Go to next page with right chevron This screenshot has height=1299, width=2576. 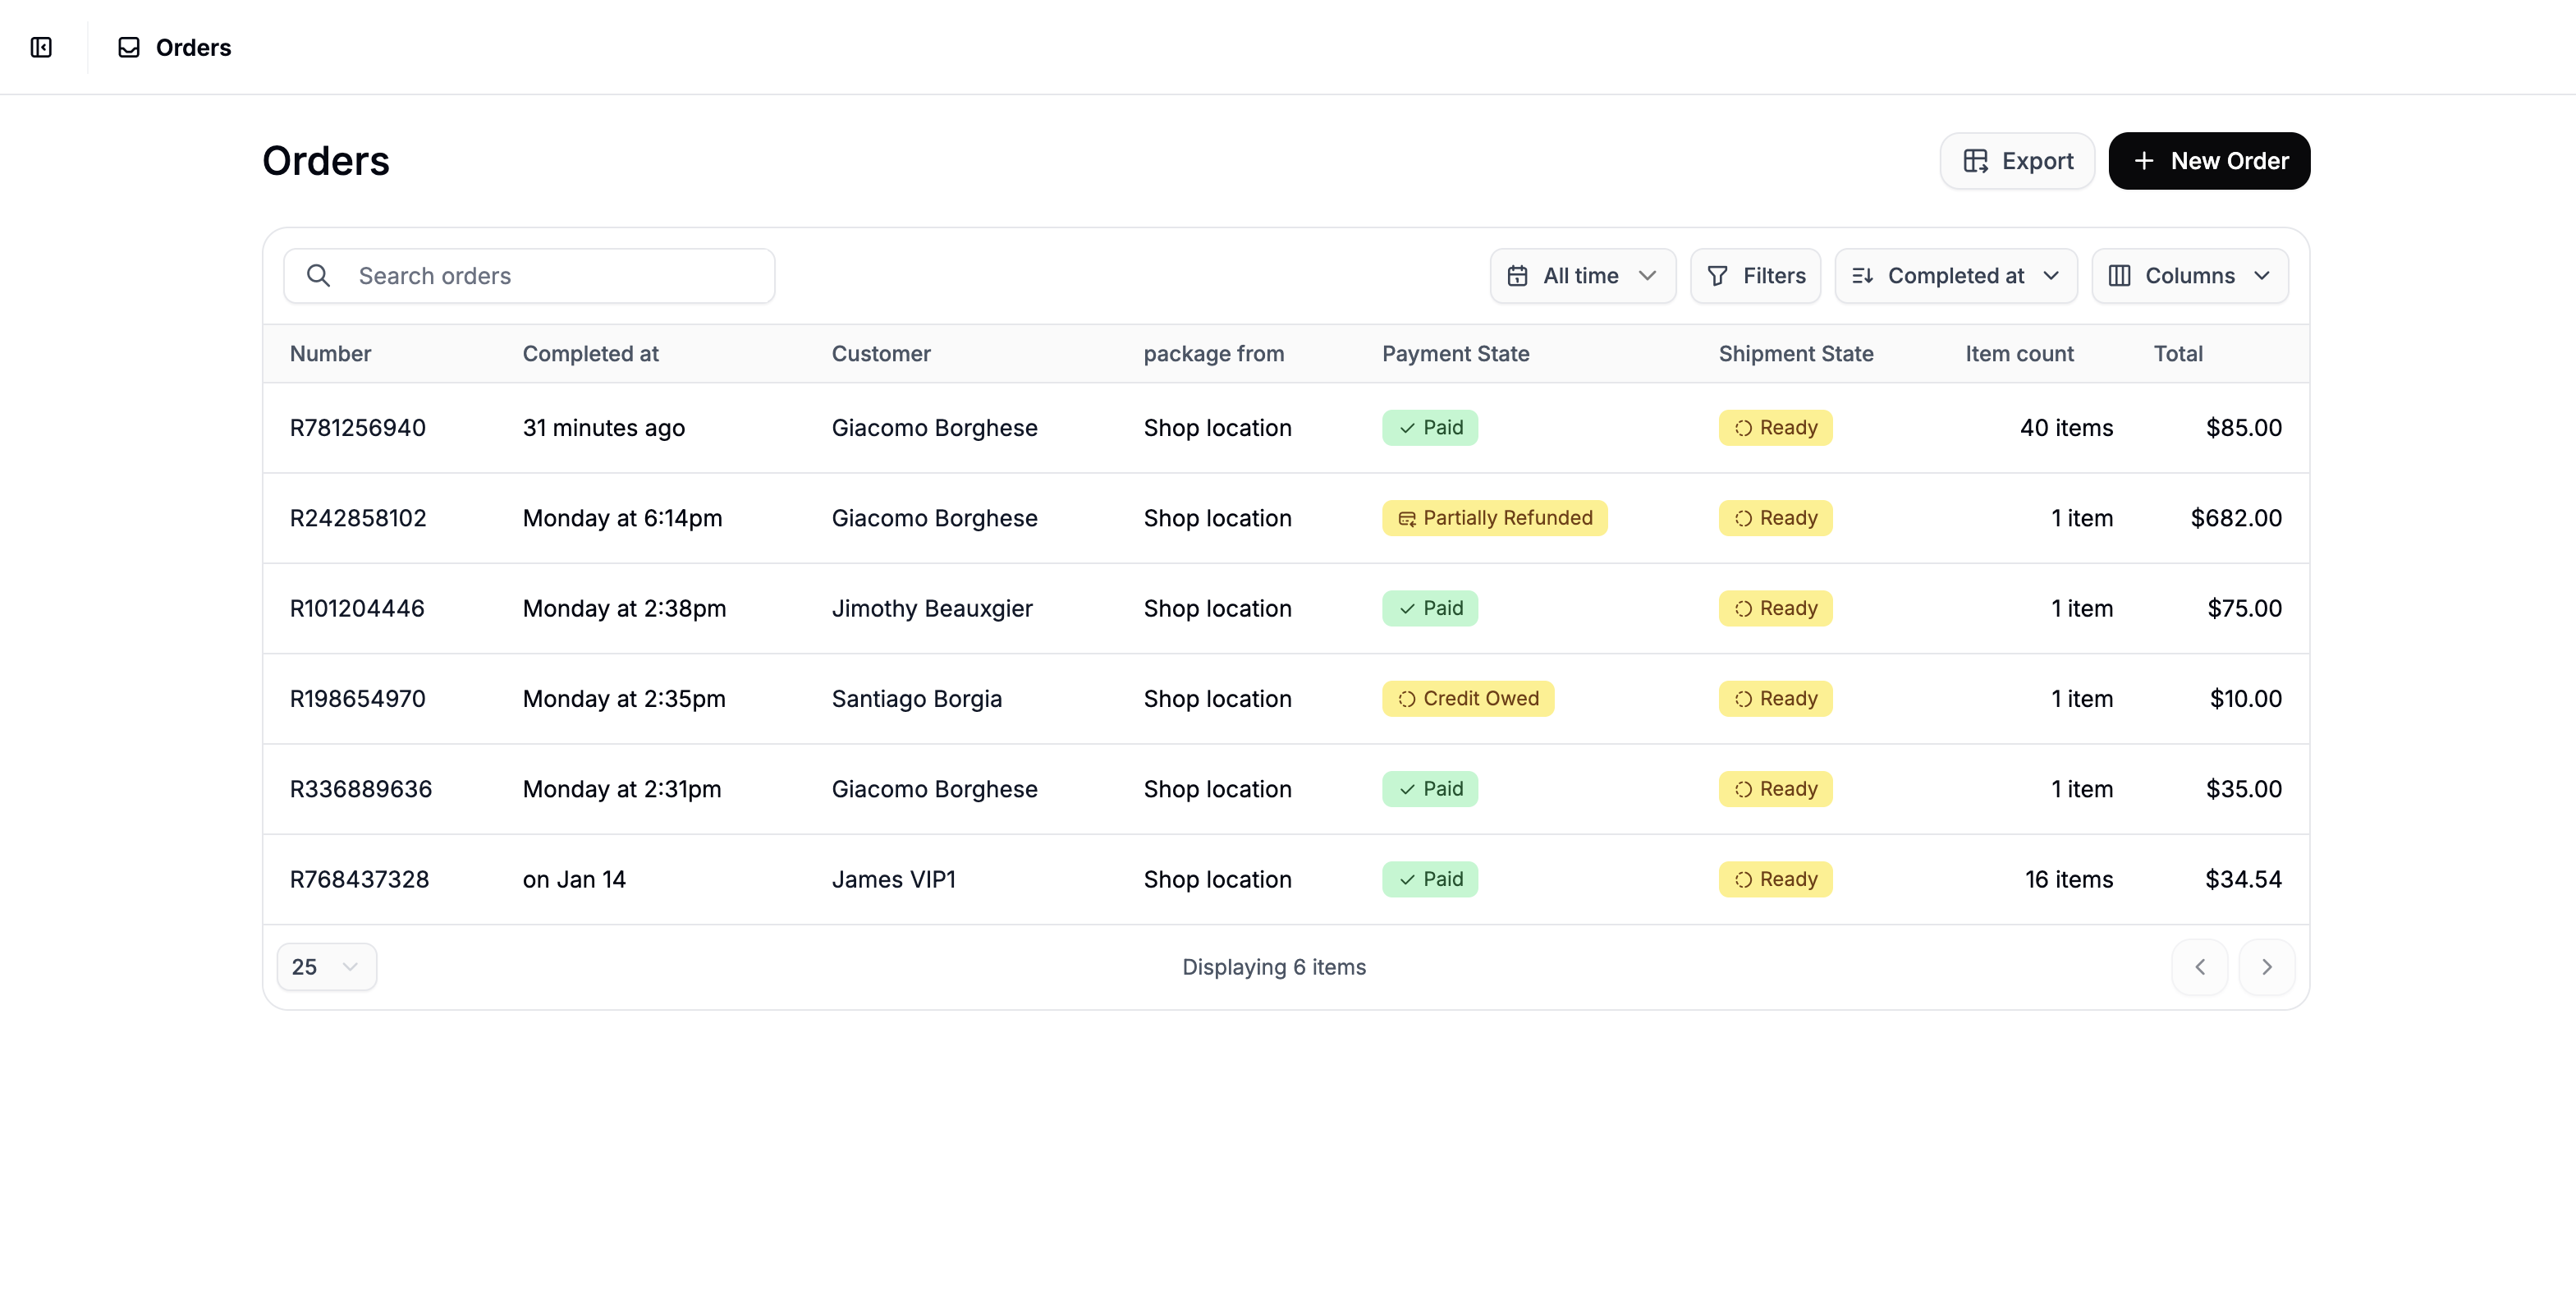pyautogui.click(x=2267, y=966)
